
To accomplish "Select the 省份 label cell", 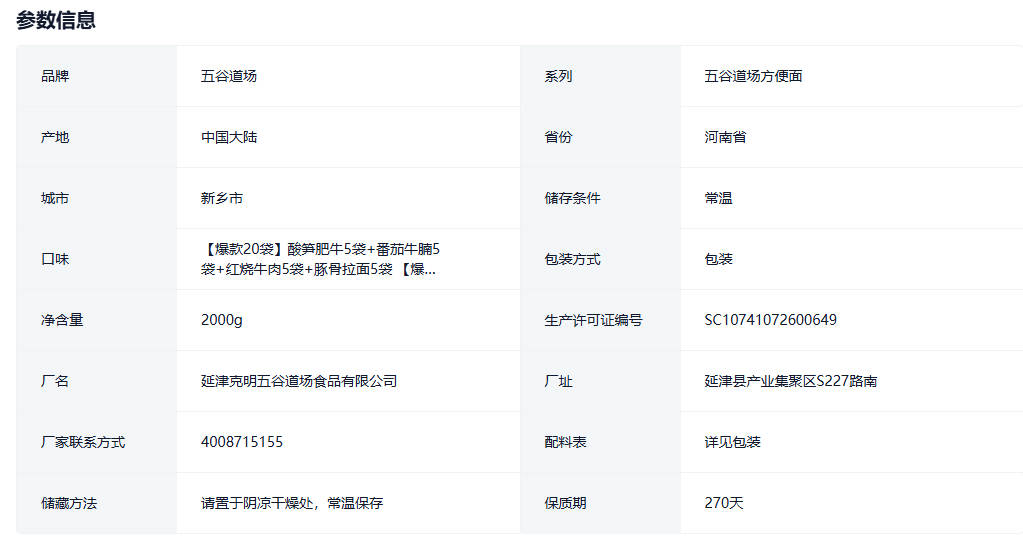I will (x=600, y=137).
